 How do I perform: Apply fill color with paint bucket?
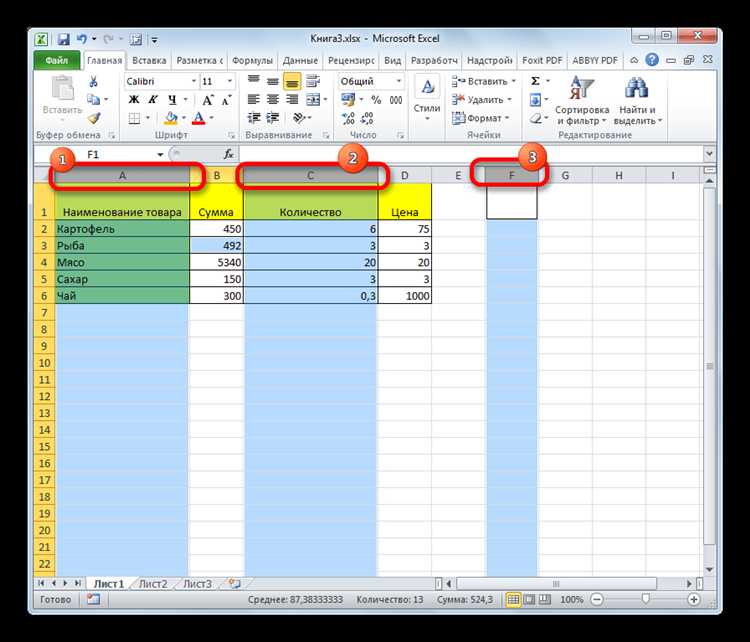point(171,118)
